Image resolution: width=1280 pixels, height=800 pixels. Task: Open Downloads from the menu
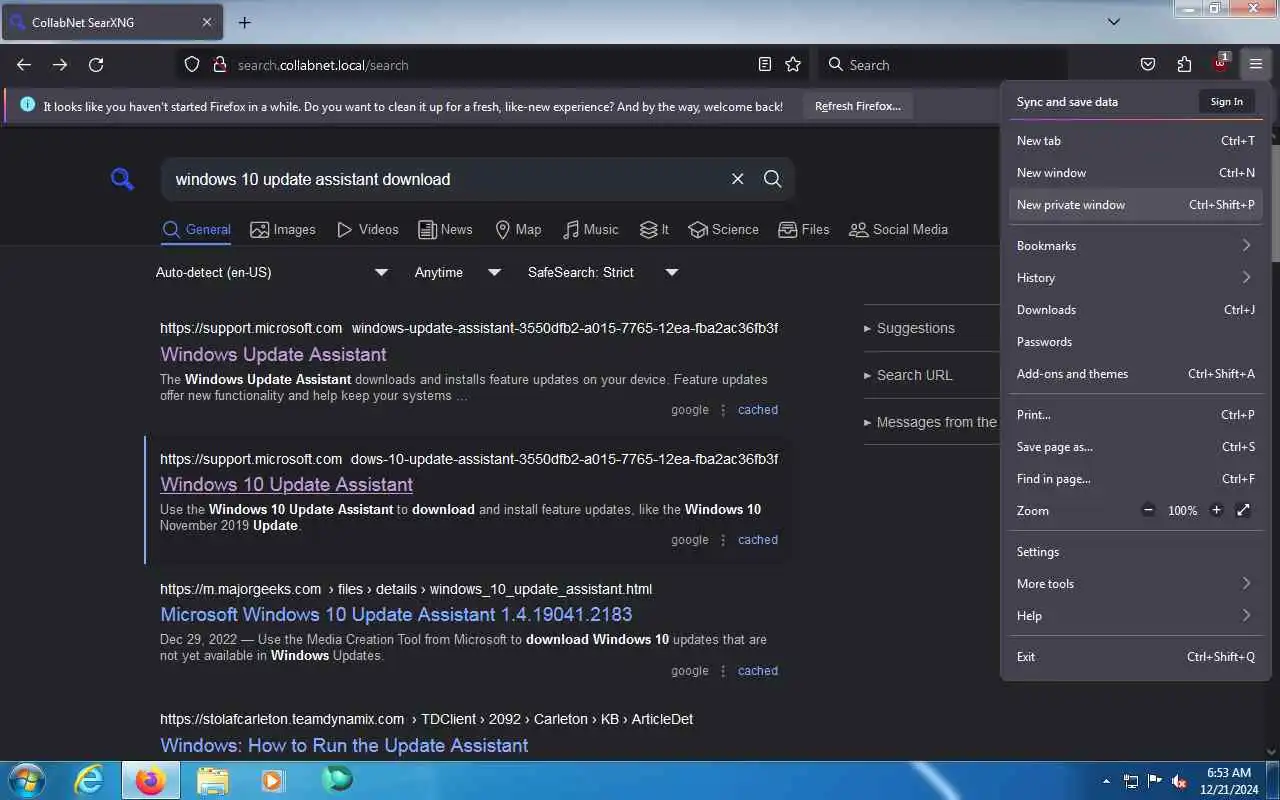click(x=1135, y=310)
